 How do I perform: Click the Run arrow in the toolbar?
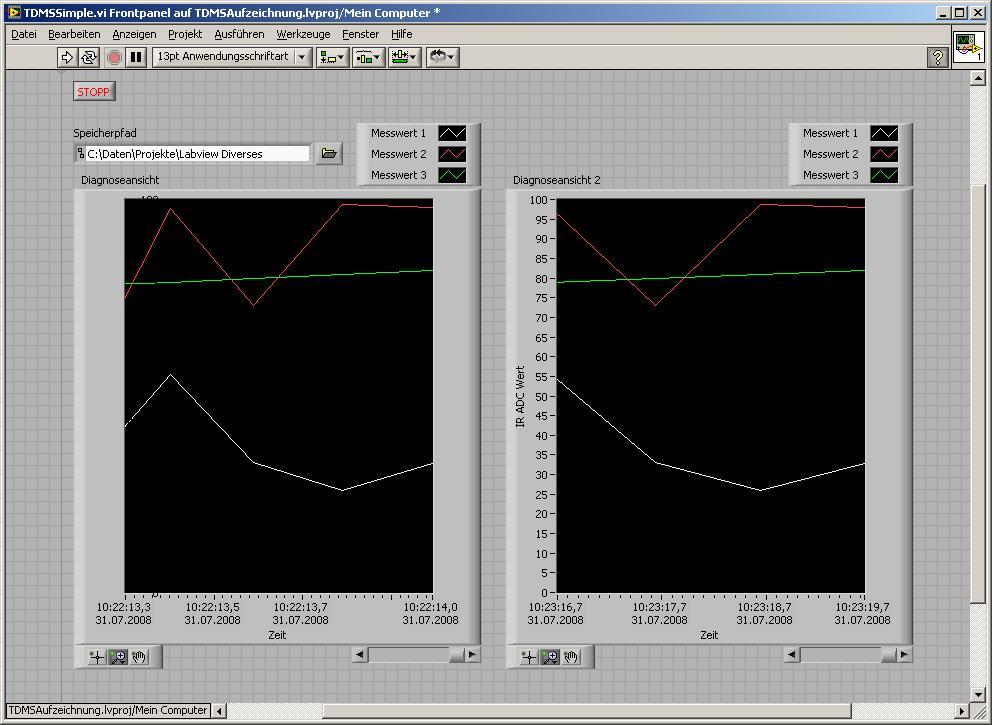coord(68,57)
